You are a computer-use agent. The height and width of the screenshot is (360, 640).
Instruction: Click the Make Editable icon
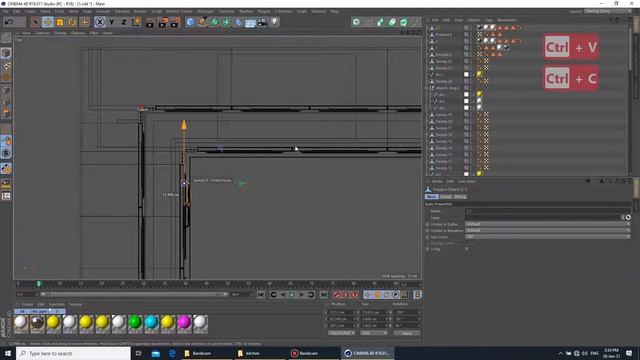(x=6, y=38)
